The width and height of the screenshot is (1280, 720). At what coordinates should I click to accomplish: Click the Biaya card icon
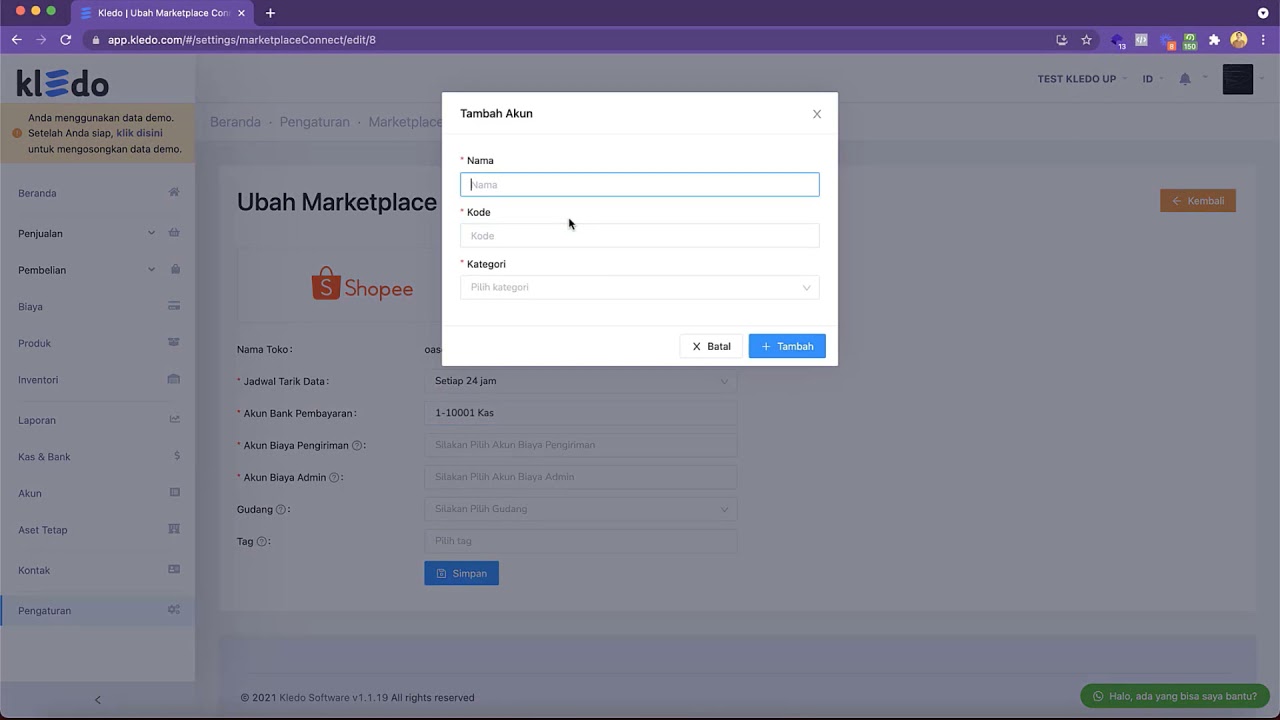[x=174, y=306]
